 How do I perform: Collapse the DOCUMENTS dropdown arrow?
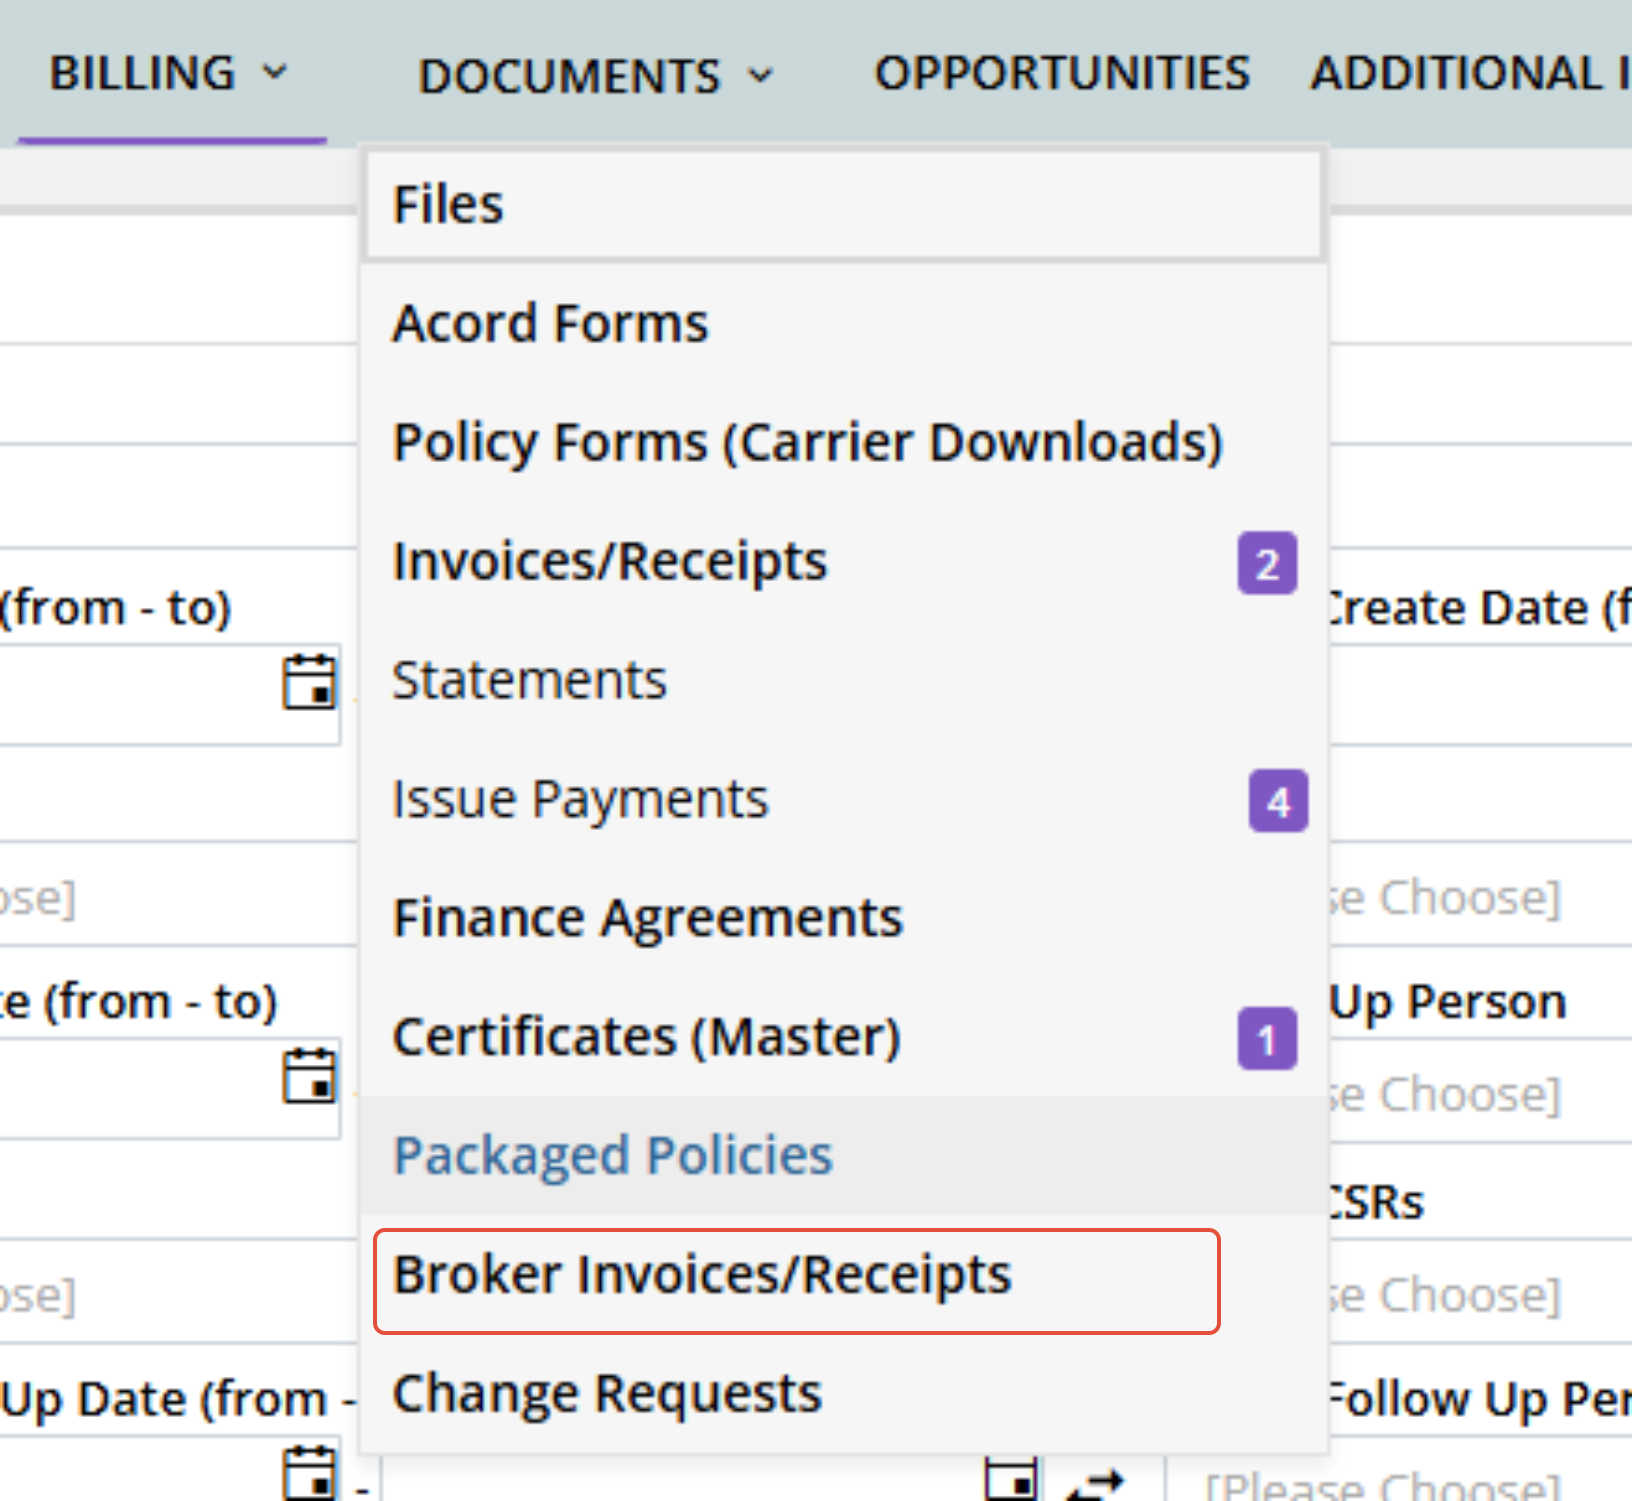point(761,76)
